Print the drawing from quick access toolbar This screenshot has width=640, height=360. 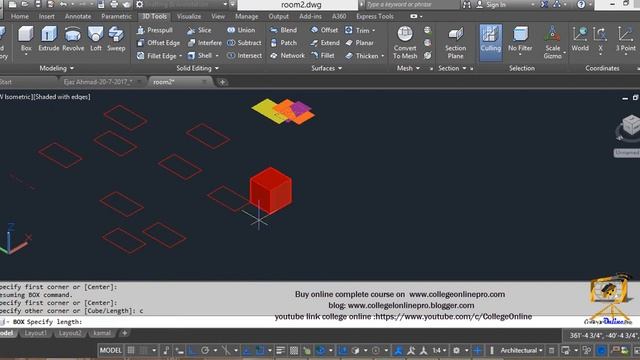114,4
